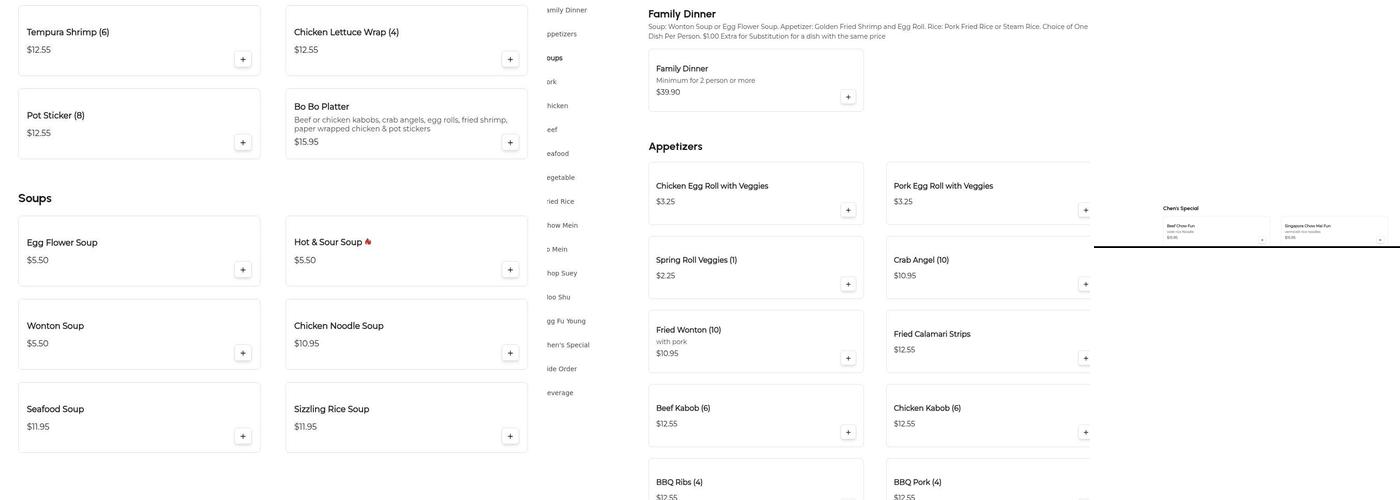Jump to Soups in category sidebar
This screenshot has height=500, width=1400.
pos(554,58)
